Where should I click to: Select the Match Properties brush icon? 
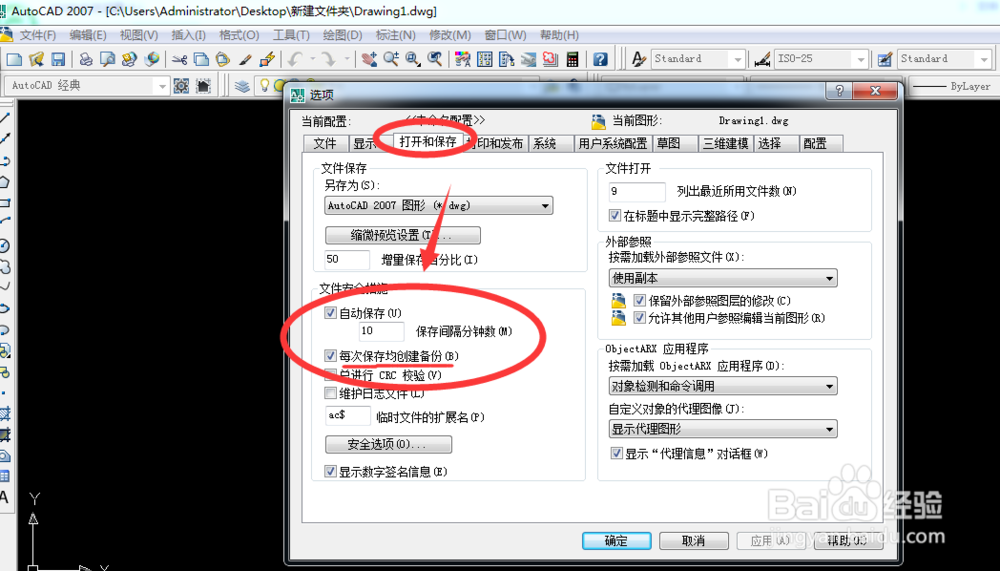coord(245,59)
